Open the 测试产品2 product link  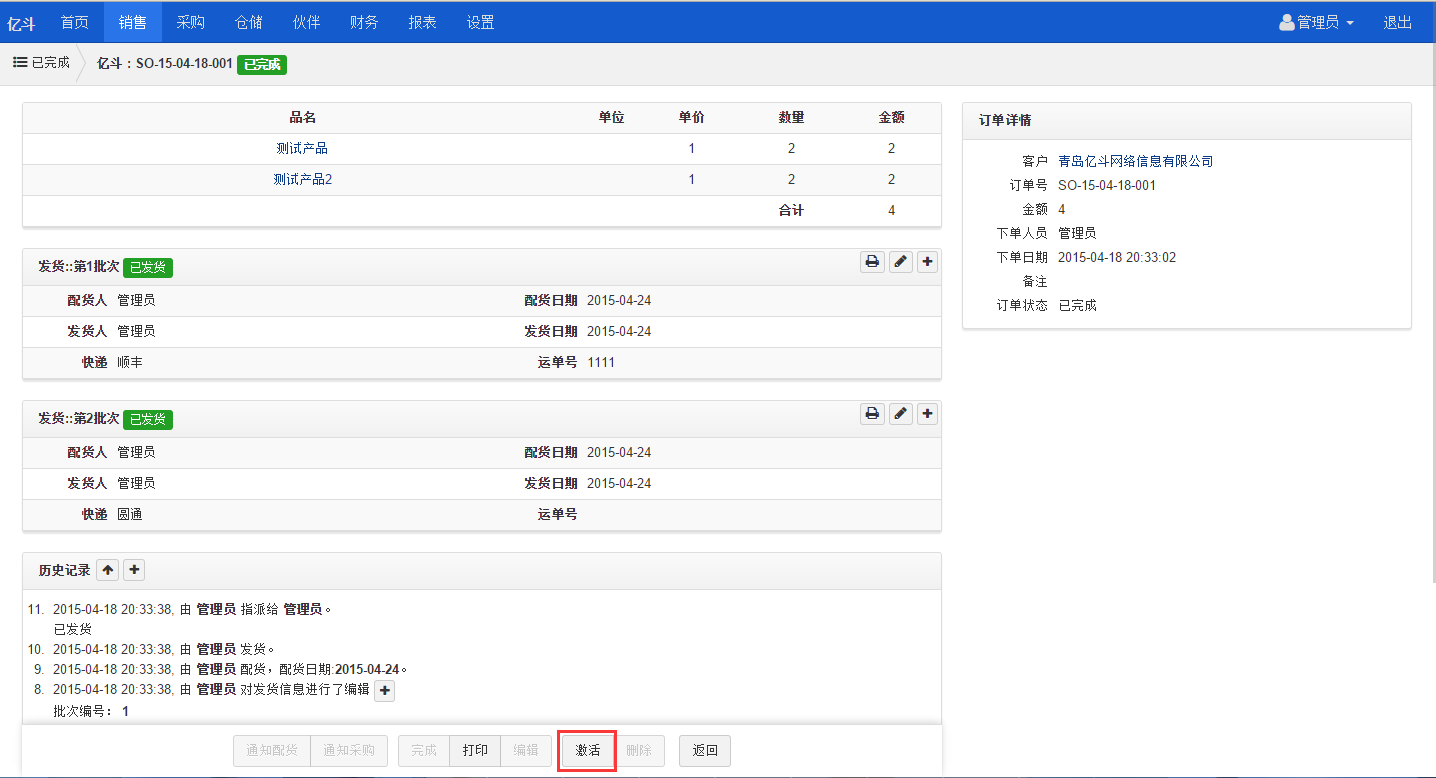coord(302,180)
